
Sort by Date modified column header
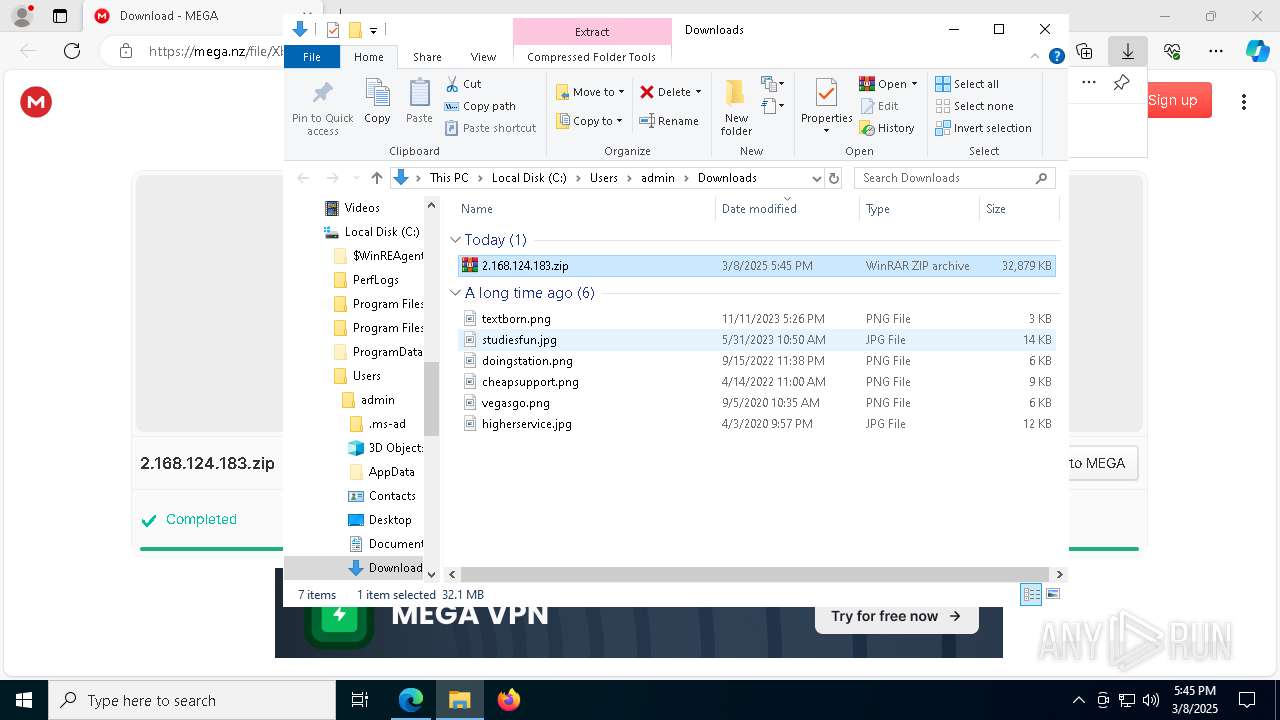(x=787, y=209)
